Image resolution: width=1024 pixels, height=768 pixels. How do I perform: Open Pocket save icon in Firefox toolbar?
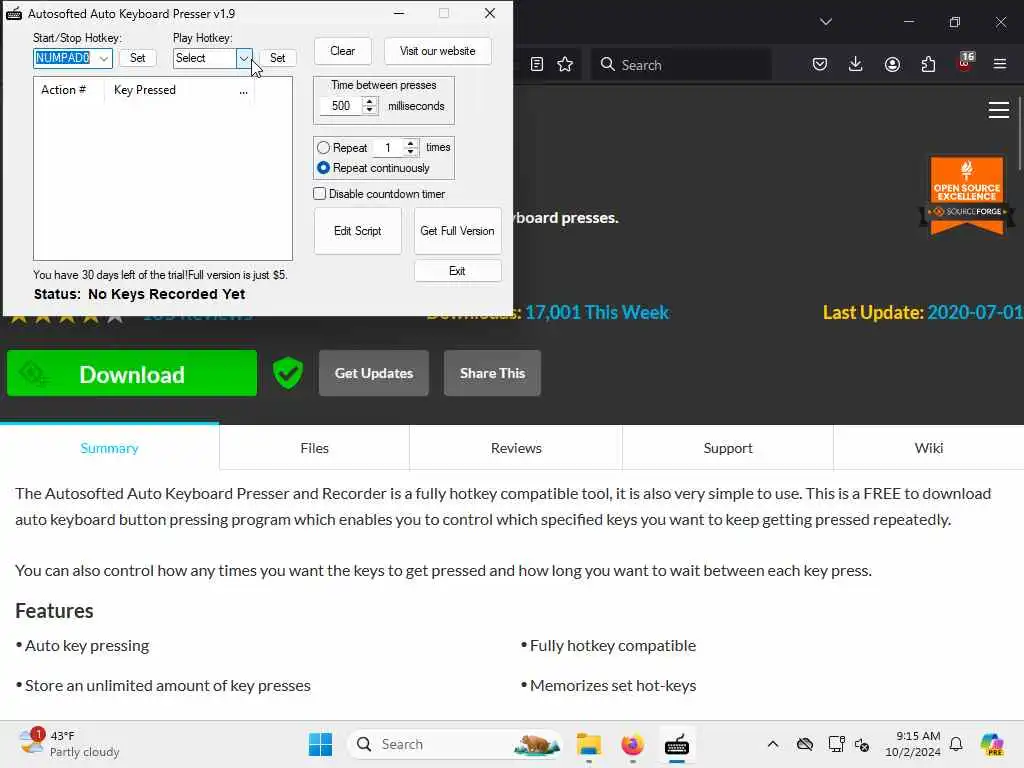pyautogui.click(x=820, y=64)
